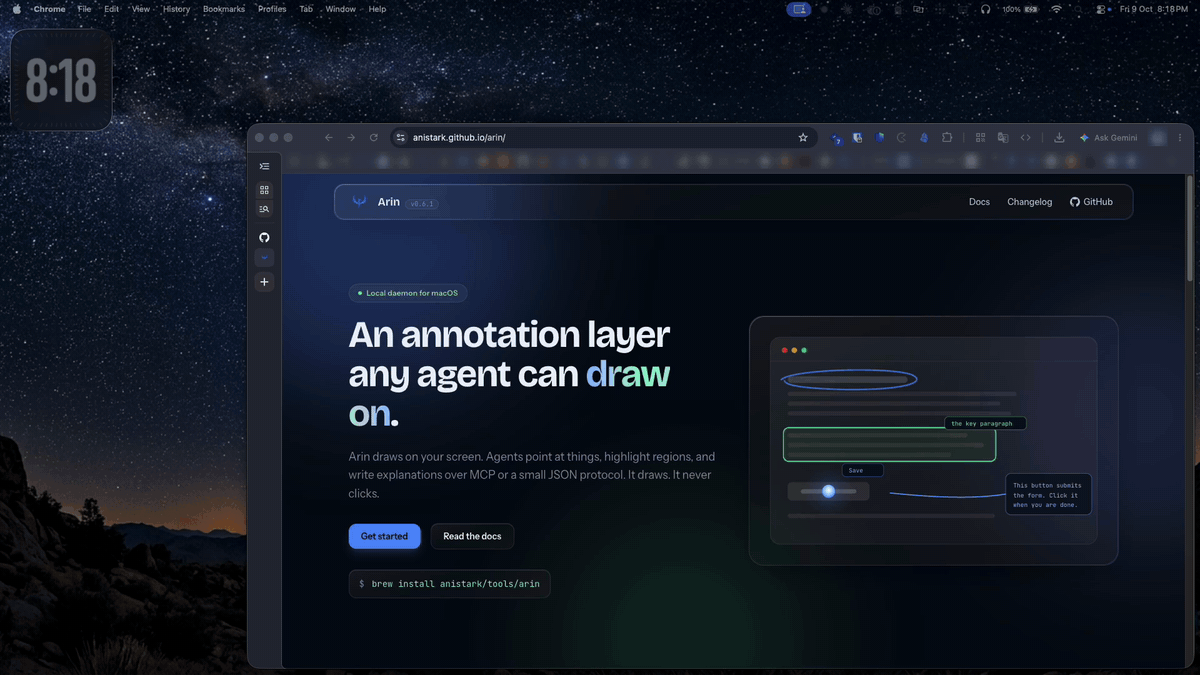
Task: Open the Changelog link
Action: [1030, 202]
